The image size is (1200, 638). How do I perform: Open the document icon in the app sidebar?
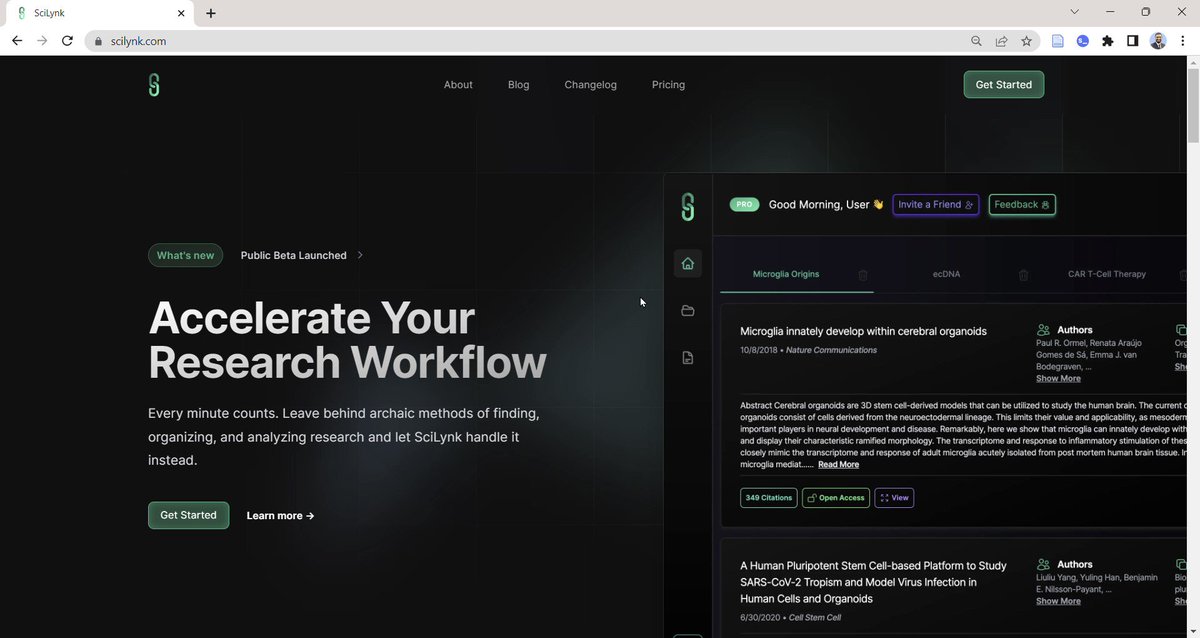[x=688, y=357]
